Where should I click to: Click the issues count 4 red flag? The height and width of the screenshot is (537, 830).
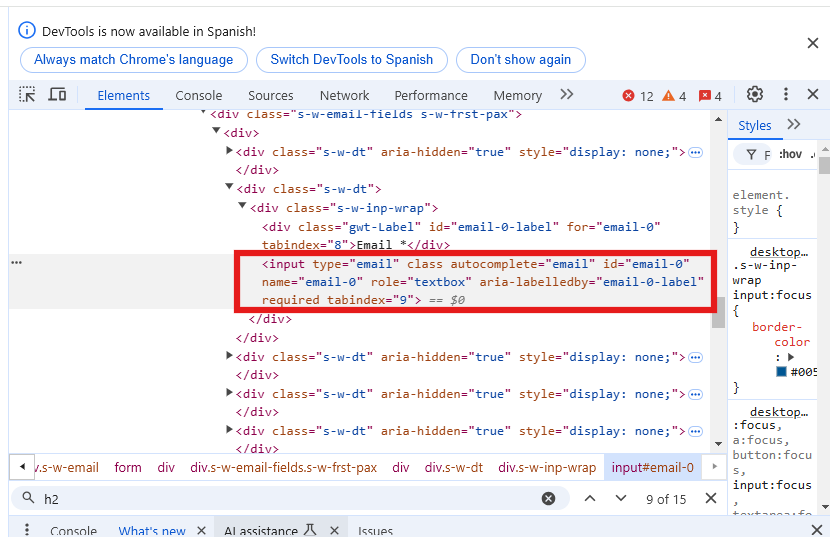click(710, 96)
